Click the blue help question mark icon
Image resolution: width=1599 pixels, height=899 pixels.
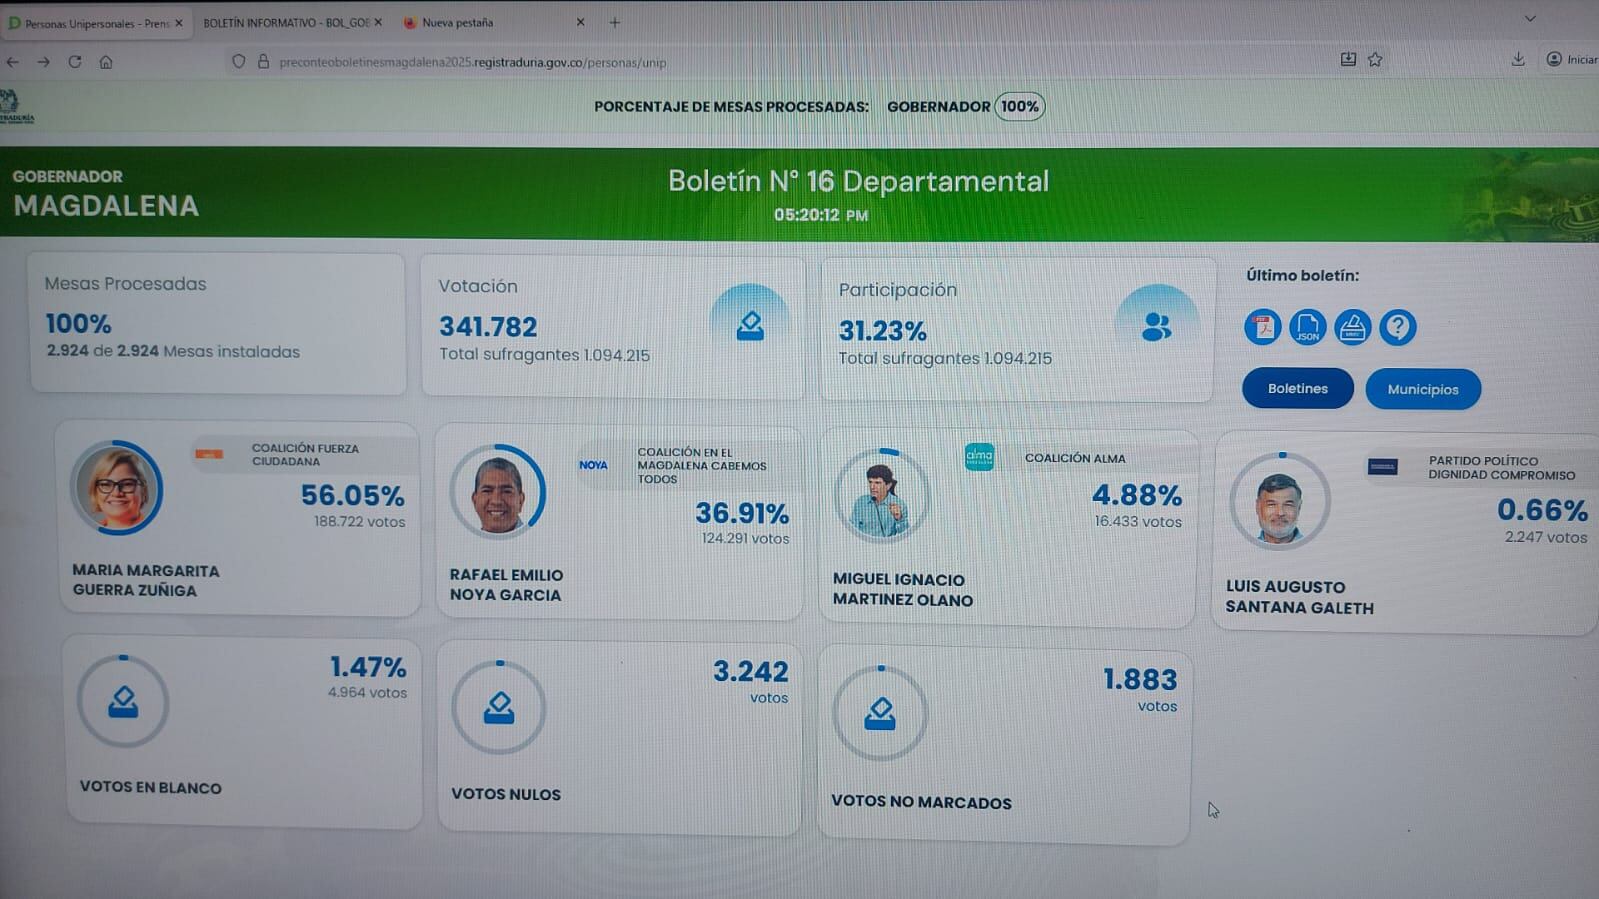pyautogui.click(x=1397, y=327)
